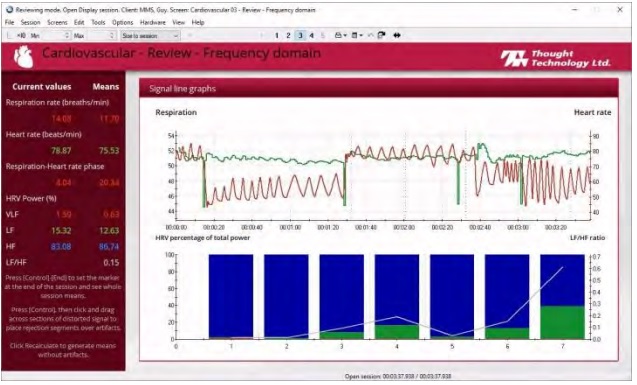Click the 'Respiration rate (breaths/min)' label

coord(57,102)
